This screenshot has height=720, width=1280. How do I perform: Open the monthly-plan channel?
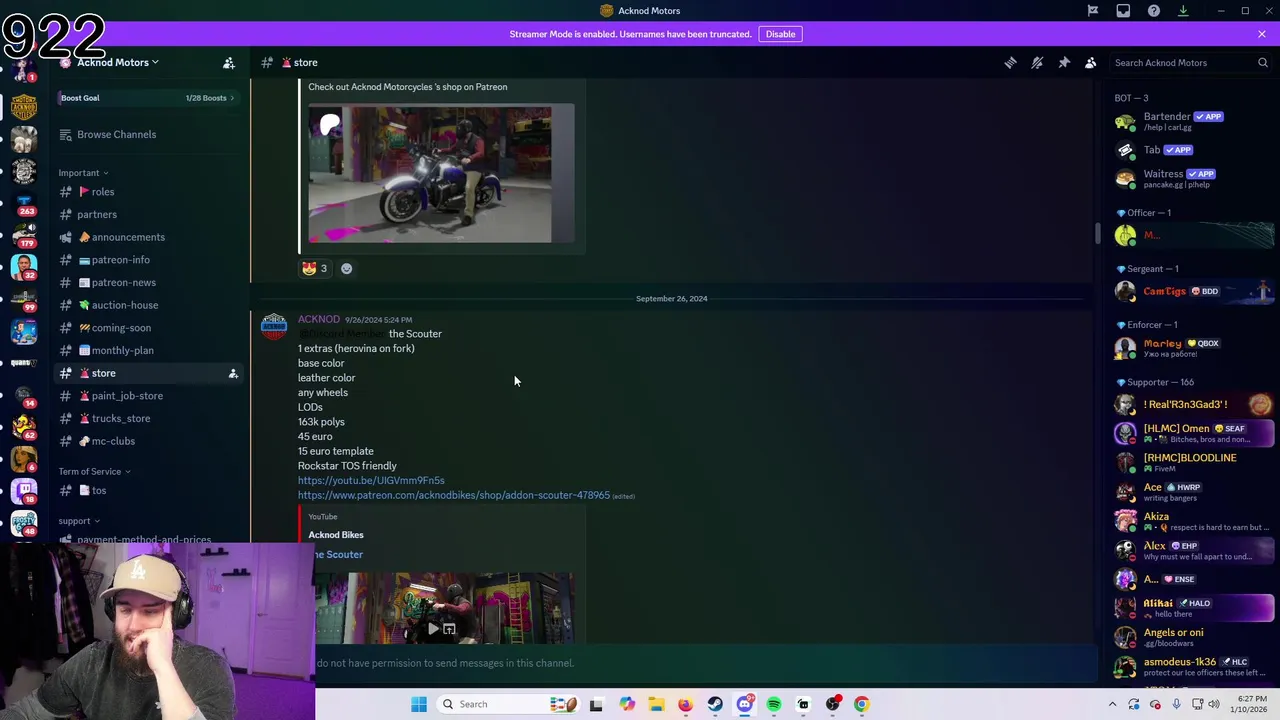[x=147, y=350]
